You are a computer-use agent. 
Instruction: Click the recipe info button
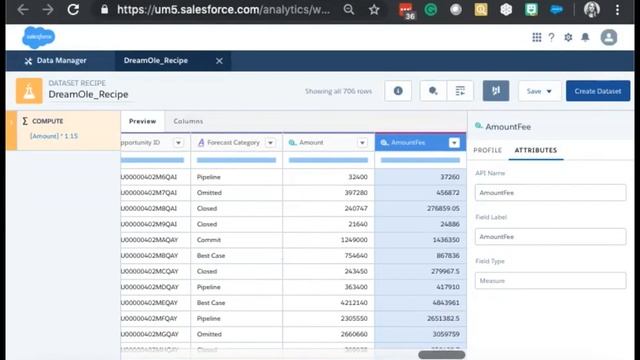398,91
